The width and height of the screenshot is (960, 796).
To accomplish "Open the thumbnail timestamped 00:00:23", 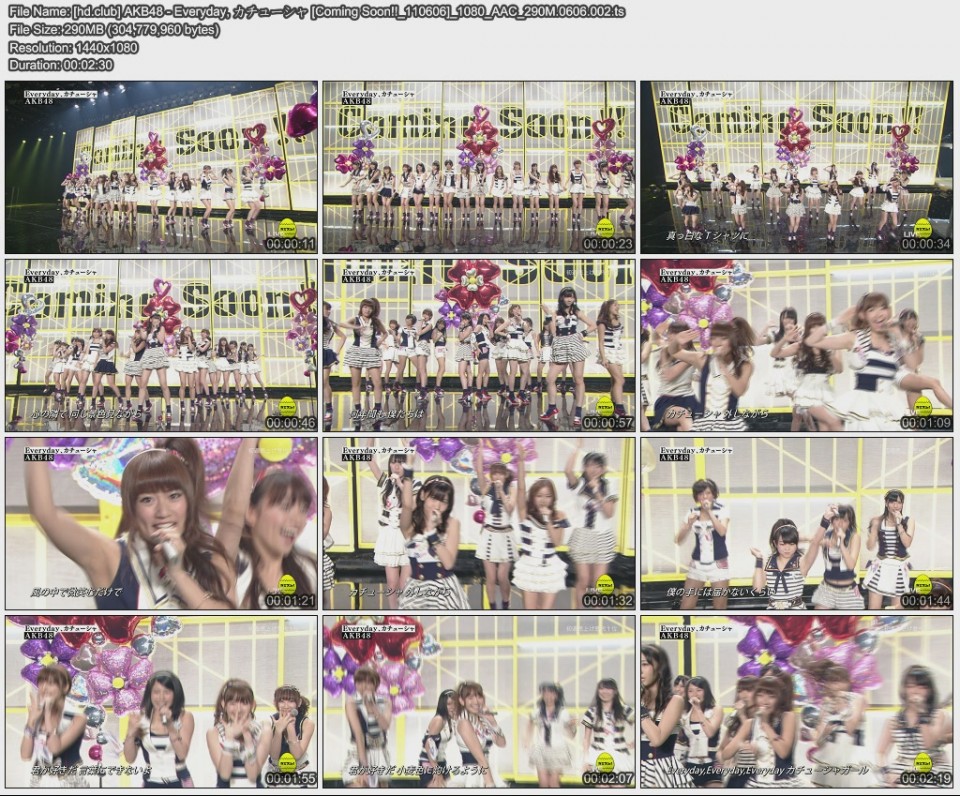I will point(479,167).
